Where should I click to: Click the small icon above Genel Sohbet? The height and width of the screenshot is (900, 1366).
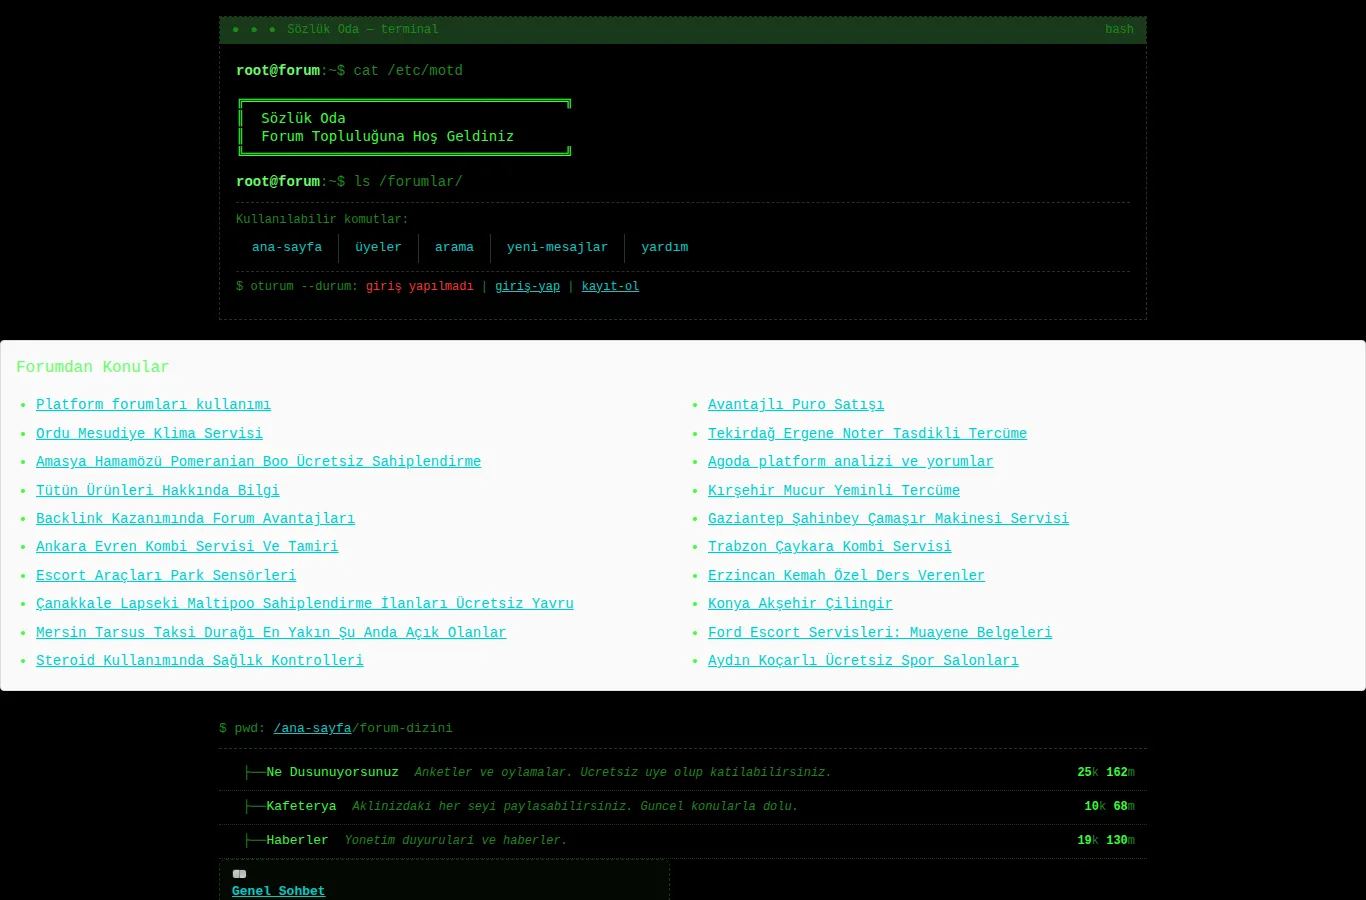click(x=239, y=874)
